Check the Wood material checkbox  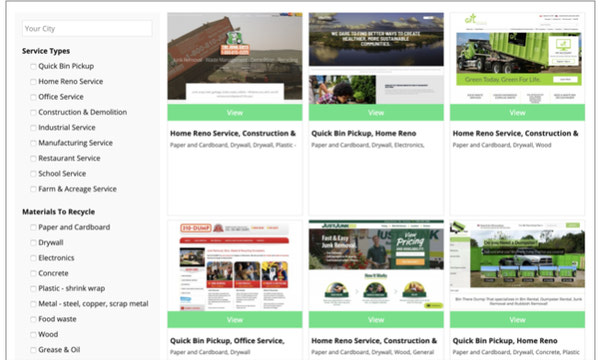(33, 335)
